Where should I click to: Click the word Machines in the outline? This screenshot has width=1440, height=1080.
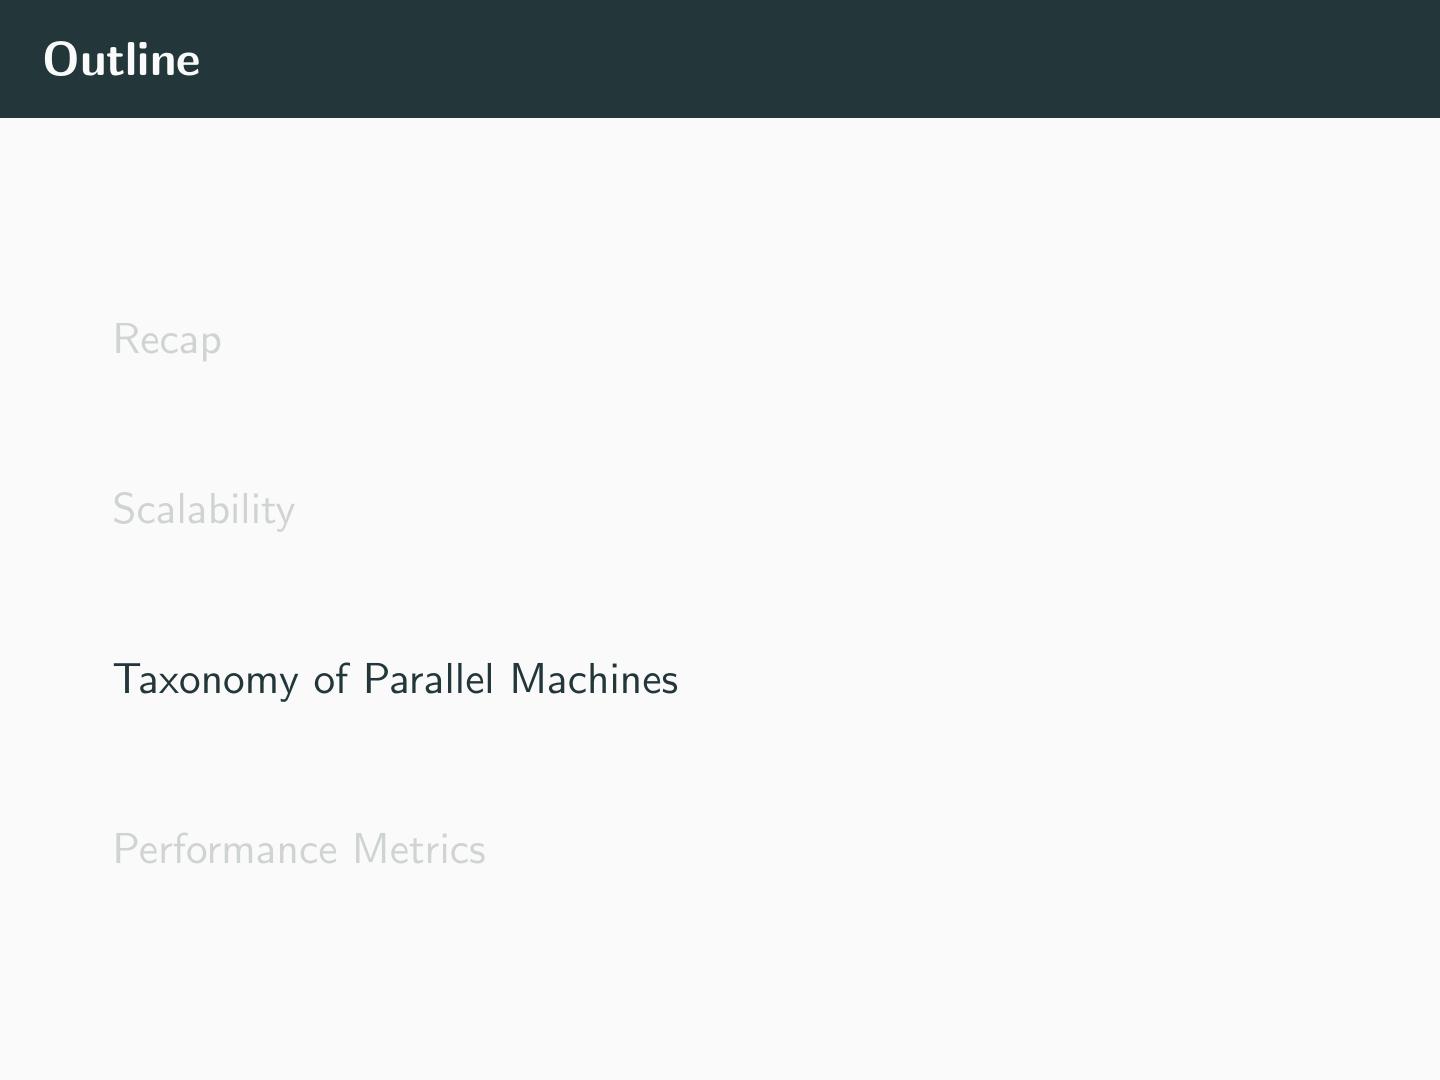594,680
